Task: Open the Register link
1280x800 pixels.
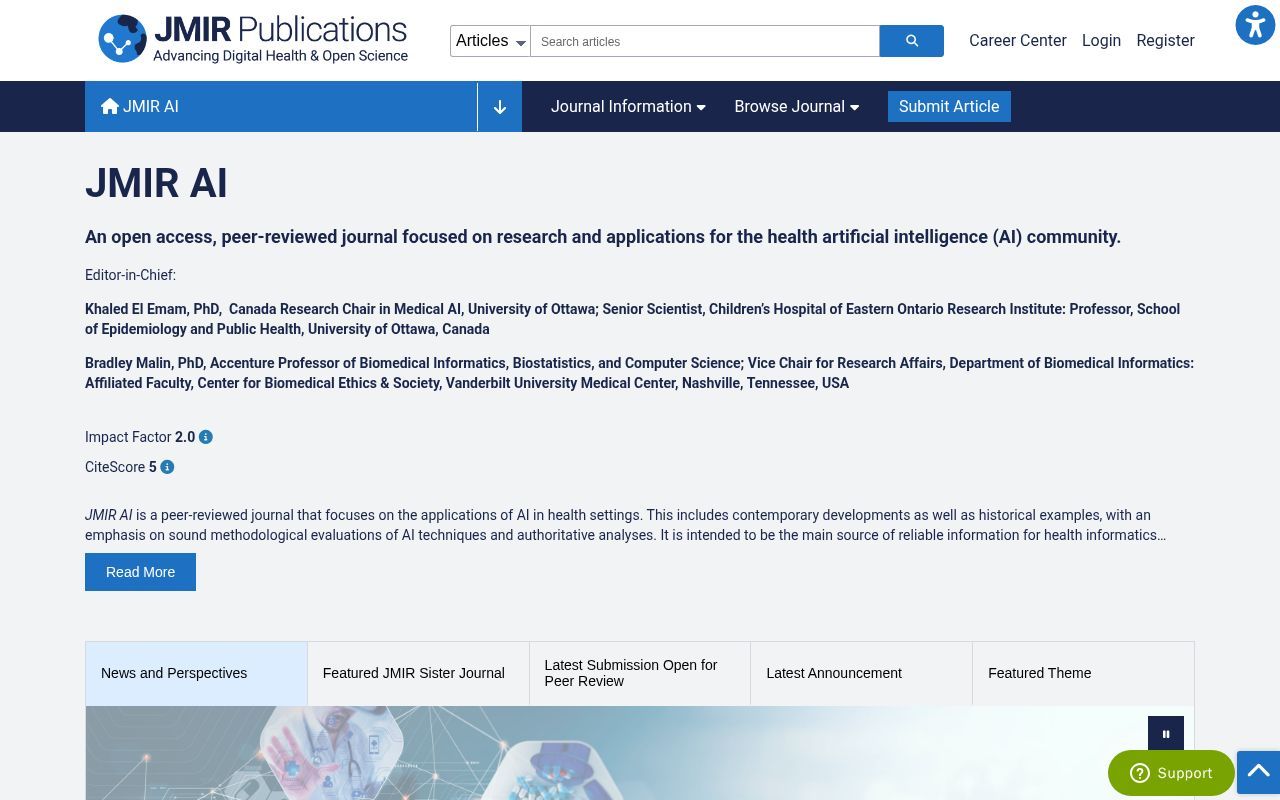Action: point(1165,40)
